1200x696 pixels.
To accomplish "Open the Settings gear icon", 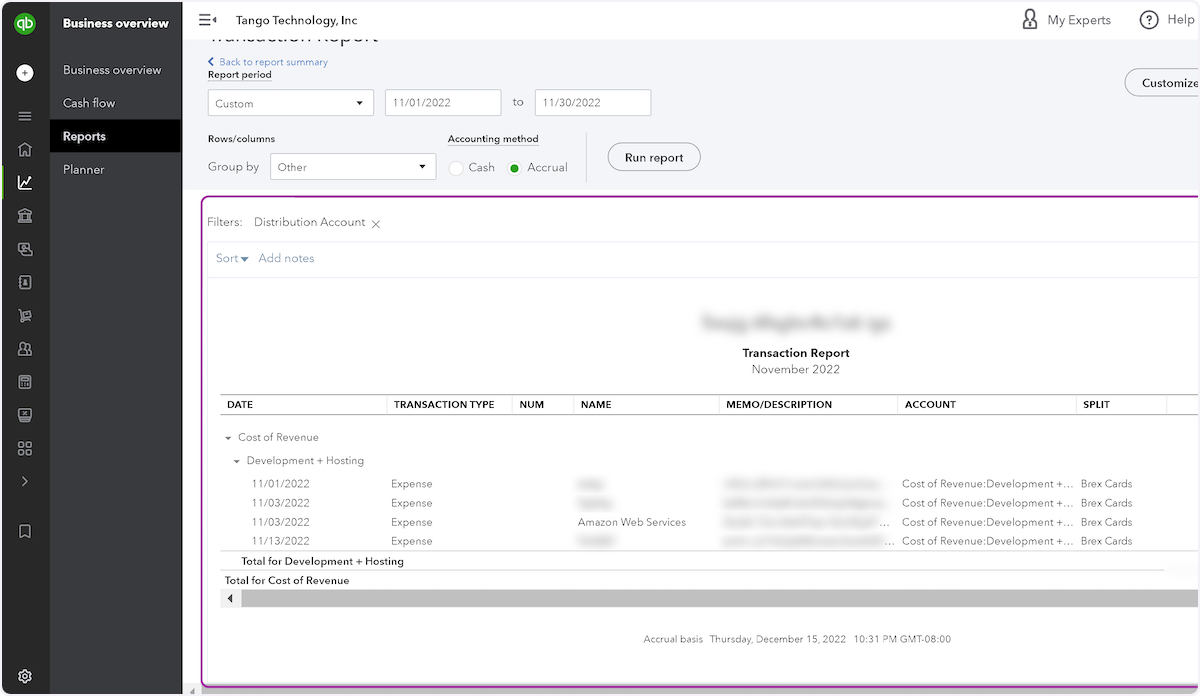I will pos(25,676).
